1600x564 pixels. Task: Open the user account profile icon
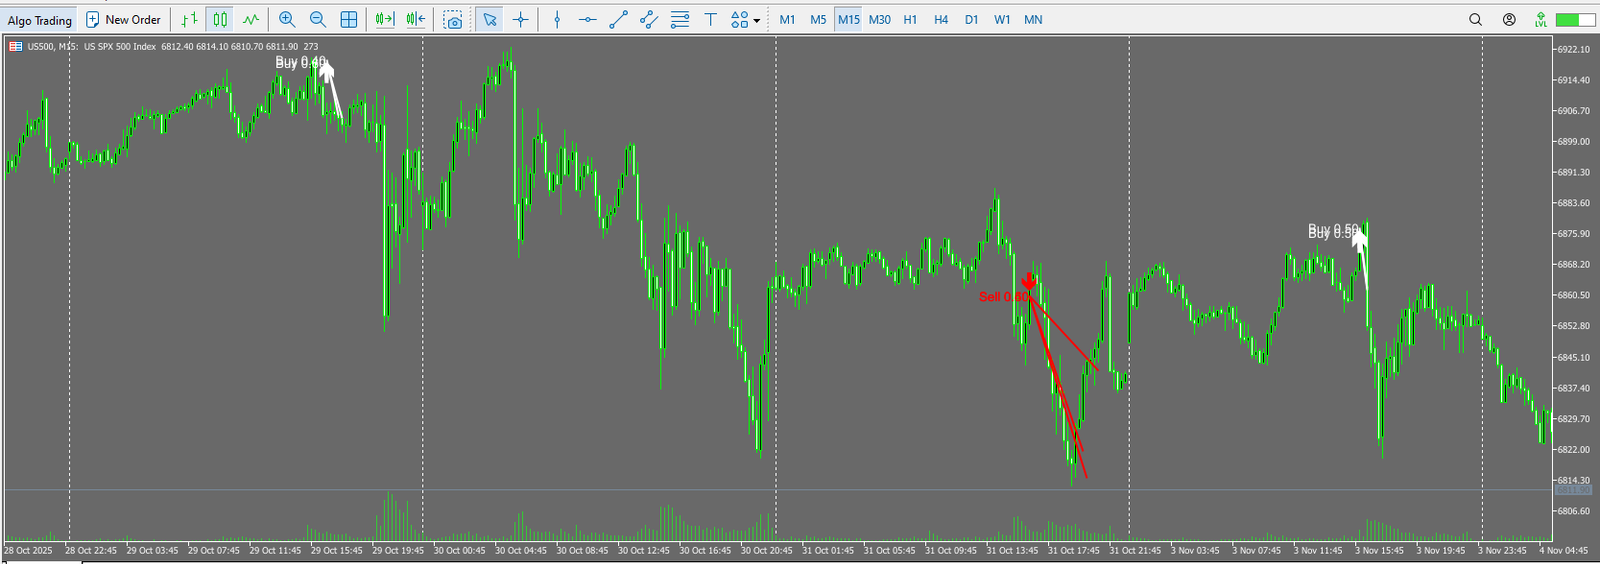pyautogui.click(x=1509, y=20)
